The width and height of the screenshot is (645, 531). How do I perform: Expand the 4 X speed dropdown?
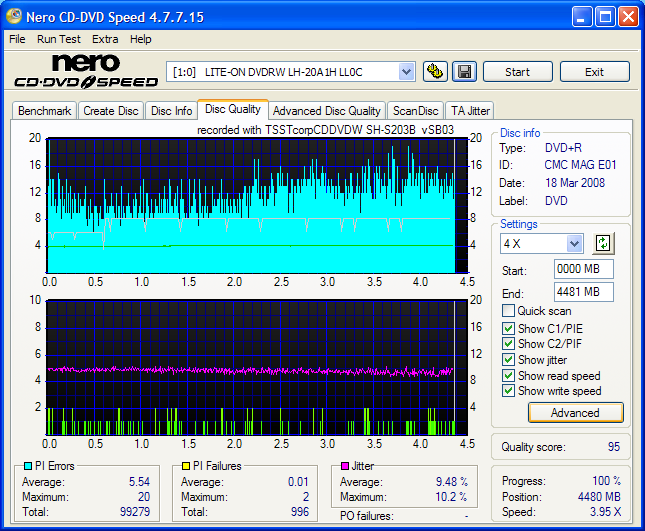[574, 244]
